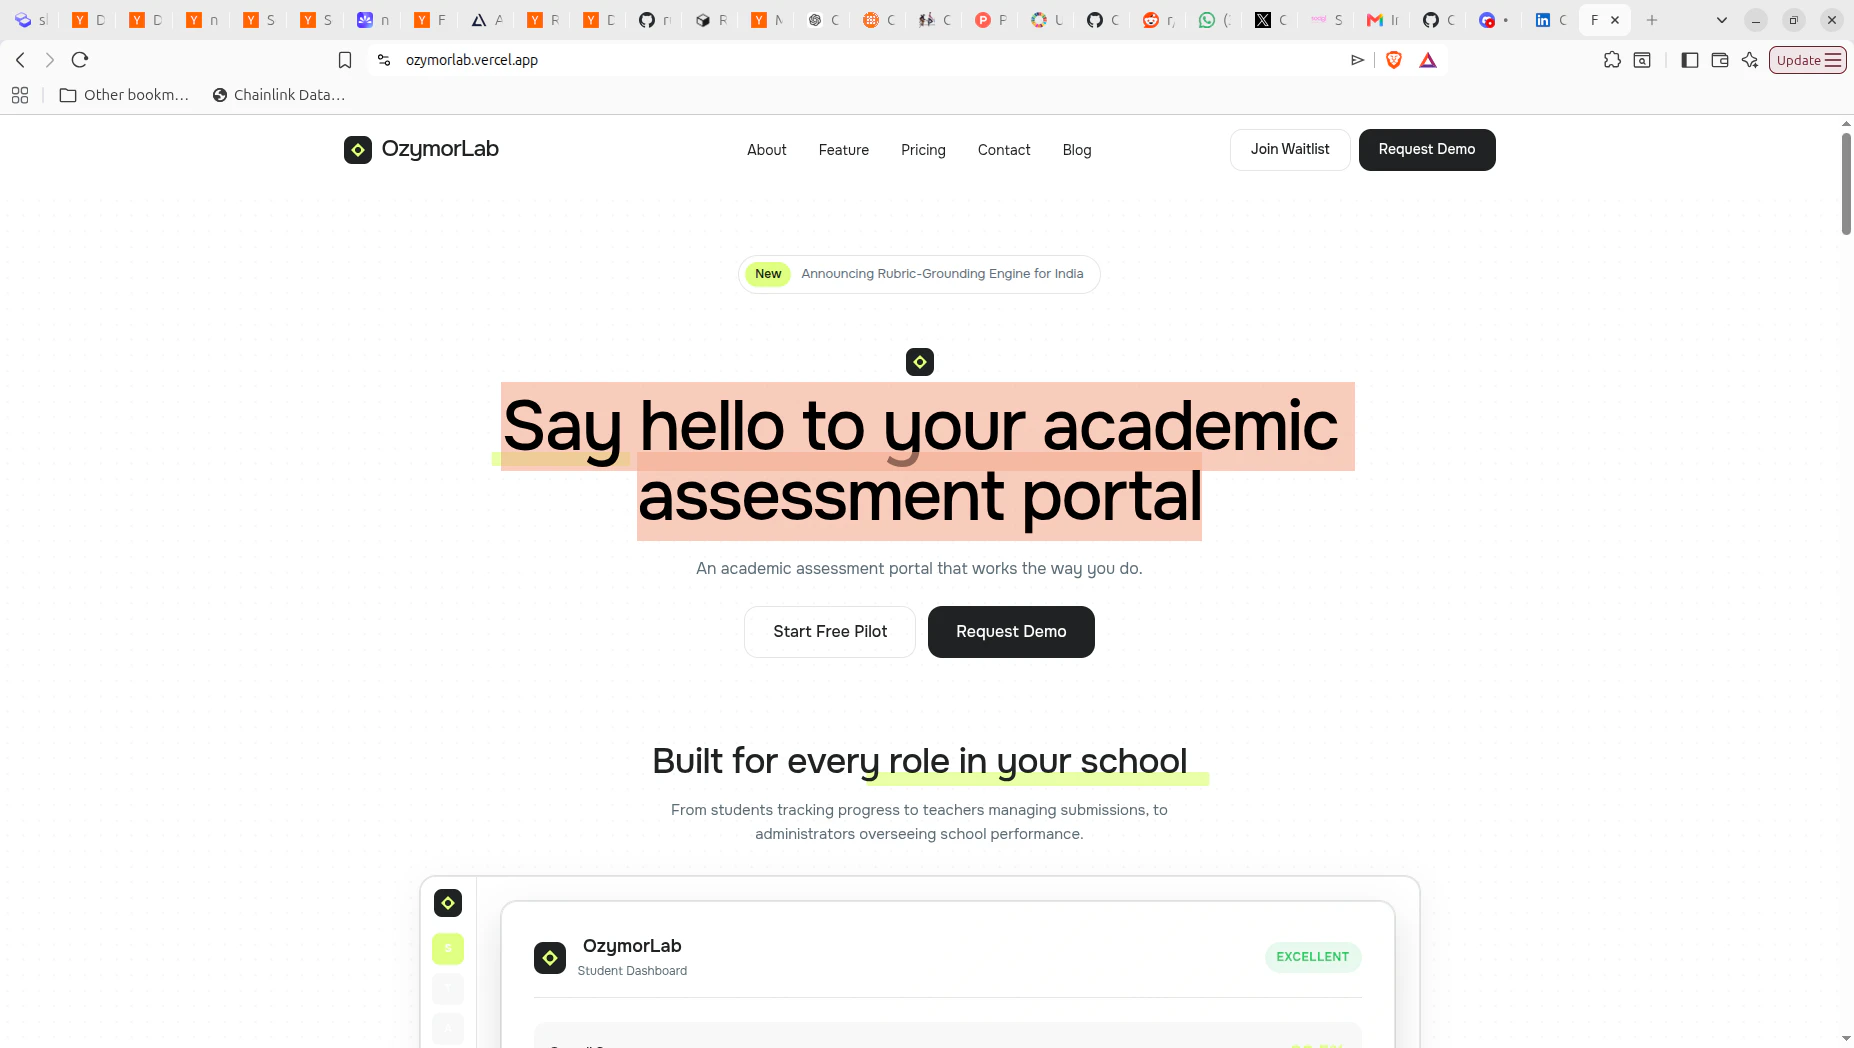Open the Pricing nav item
Viewport: 1854px width, 1048px height.
coord(923,150)
